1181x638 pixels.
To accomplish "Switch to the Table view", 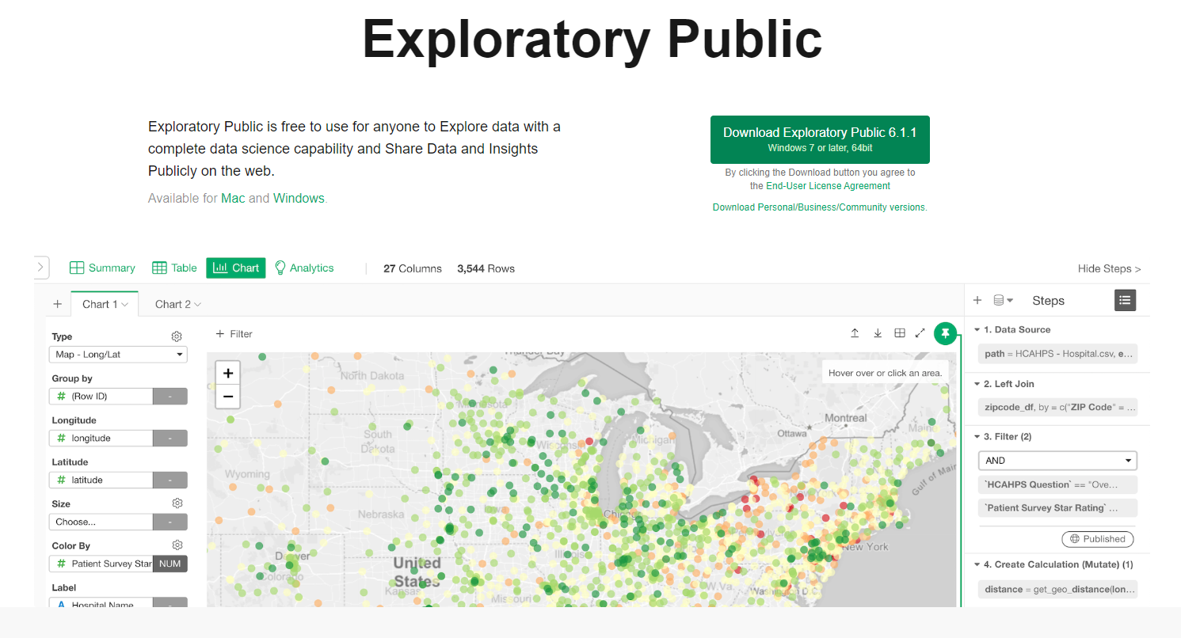I will 175,267.
